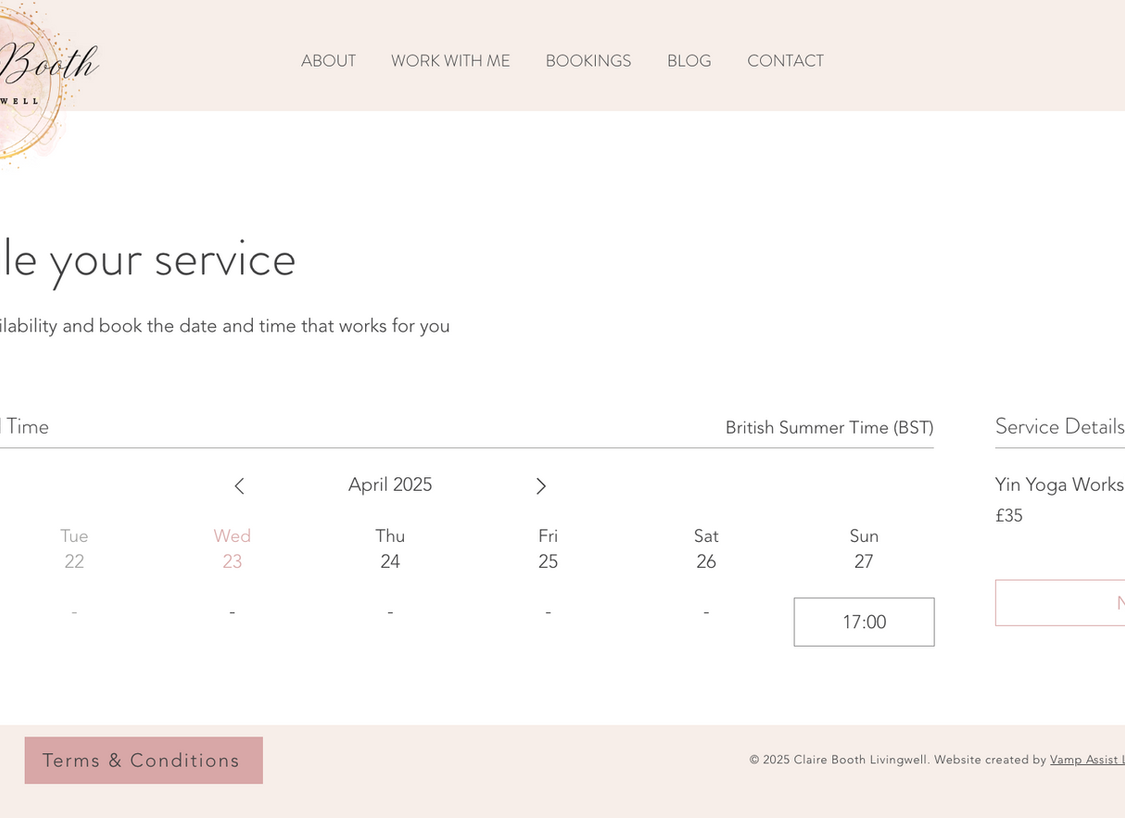The image size is (1125, 818).
Task: Click the pink-outlined button under £35
Action: (1060, 603)
